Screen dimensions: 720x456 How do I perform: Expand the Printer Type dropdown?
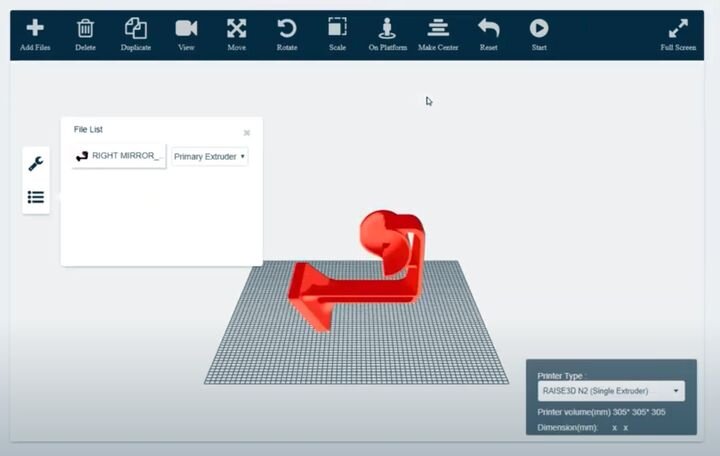click(x=610, y=391)
